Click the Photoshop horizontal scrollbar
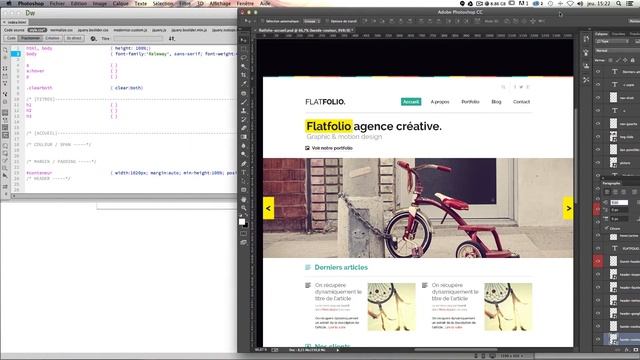 click(x=455, y=350)
